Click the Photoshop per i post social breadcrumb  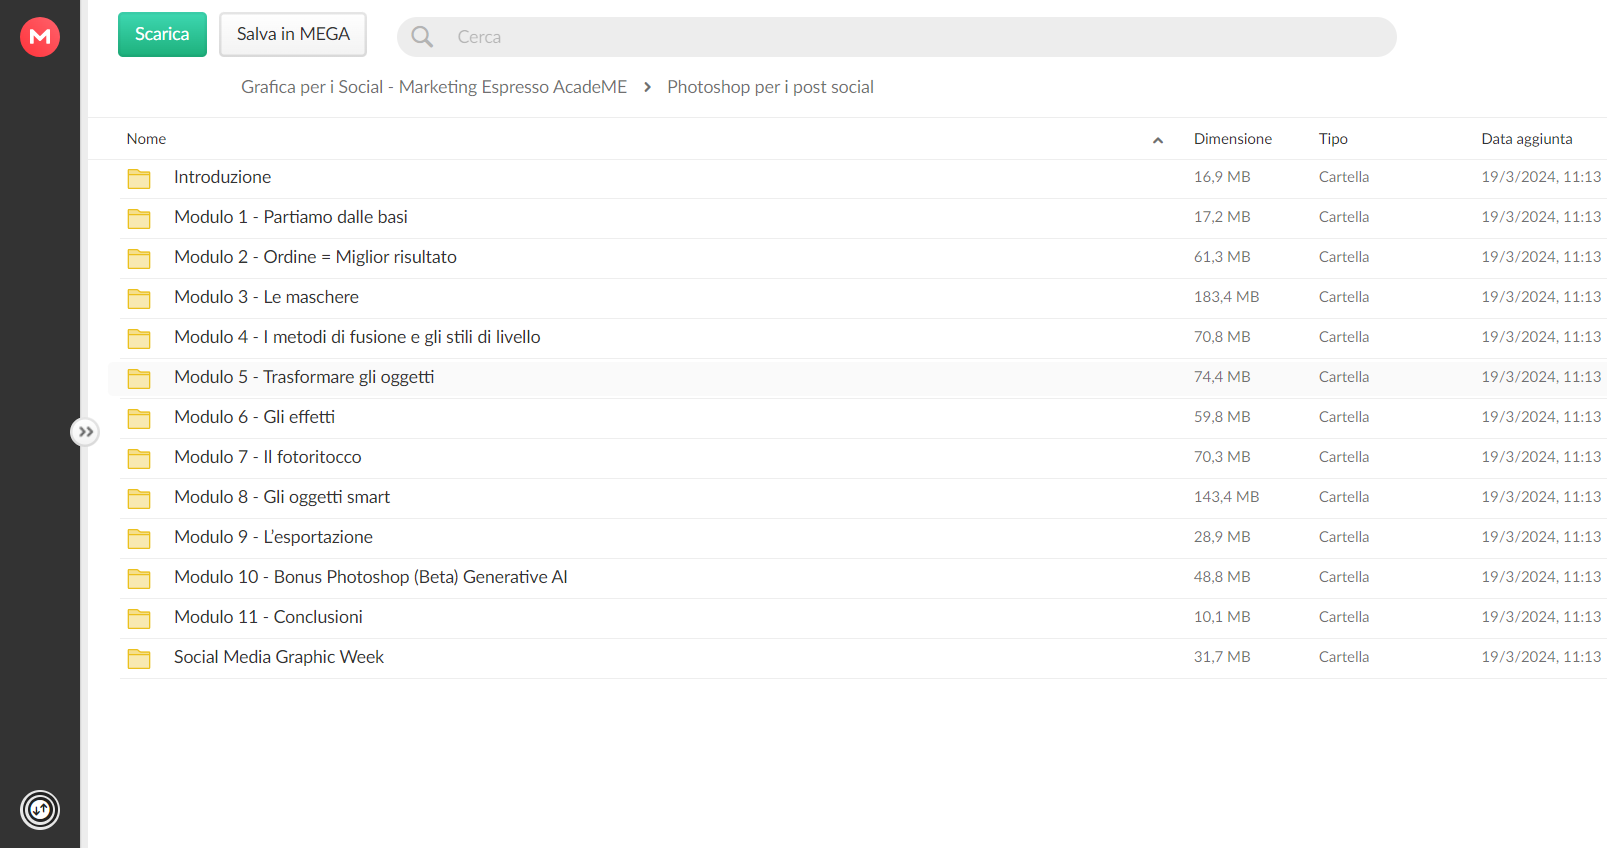tap(770, 87)
